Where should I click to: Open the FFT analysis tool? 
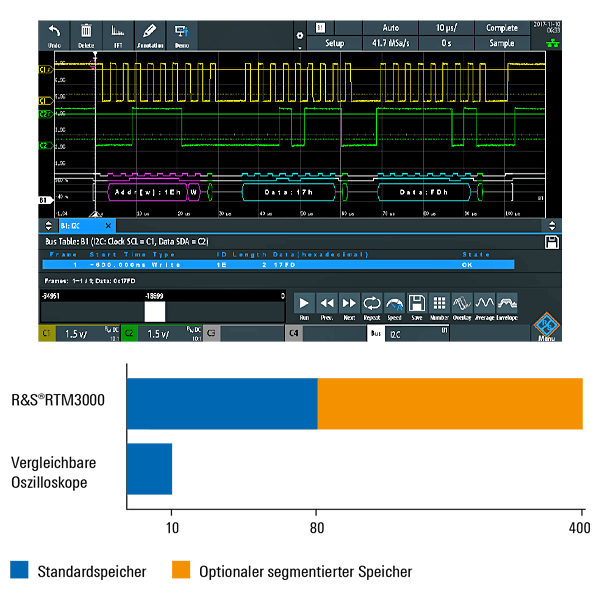pyautogui.click(x=118, y=36)
